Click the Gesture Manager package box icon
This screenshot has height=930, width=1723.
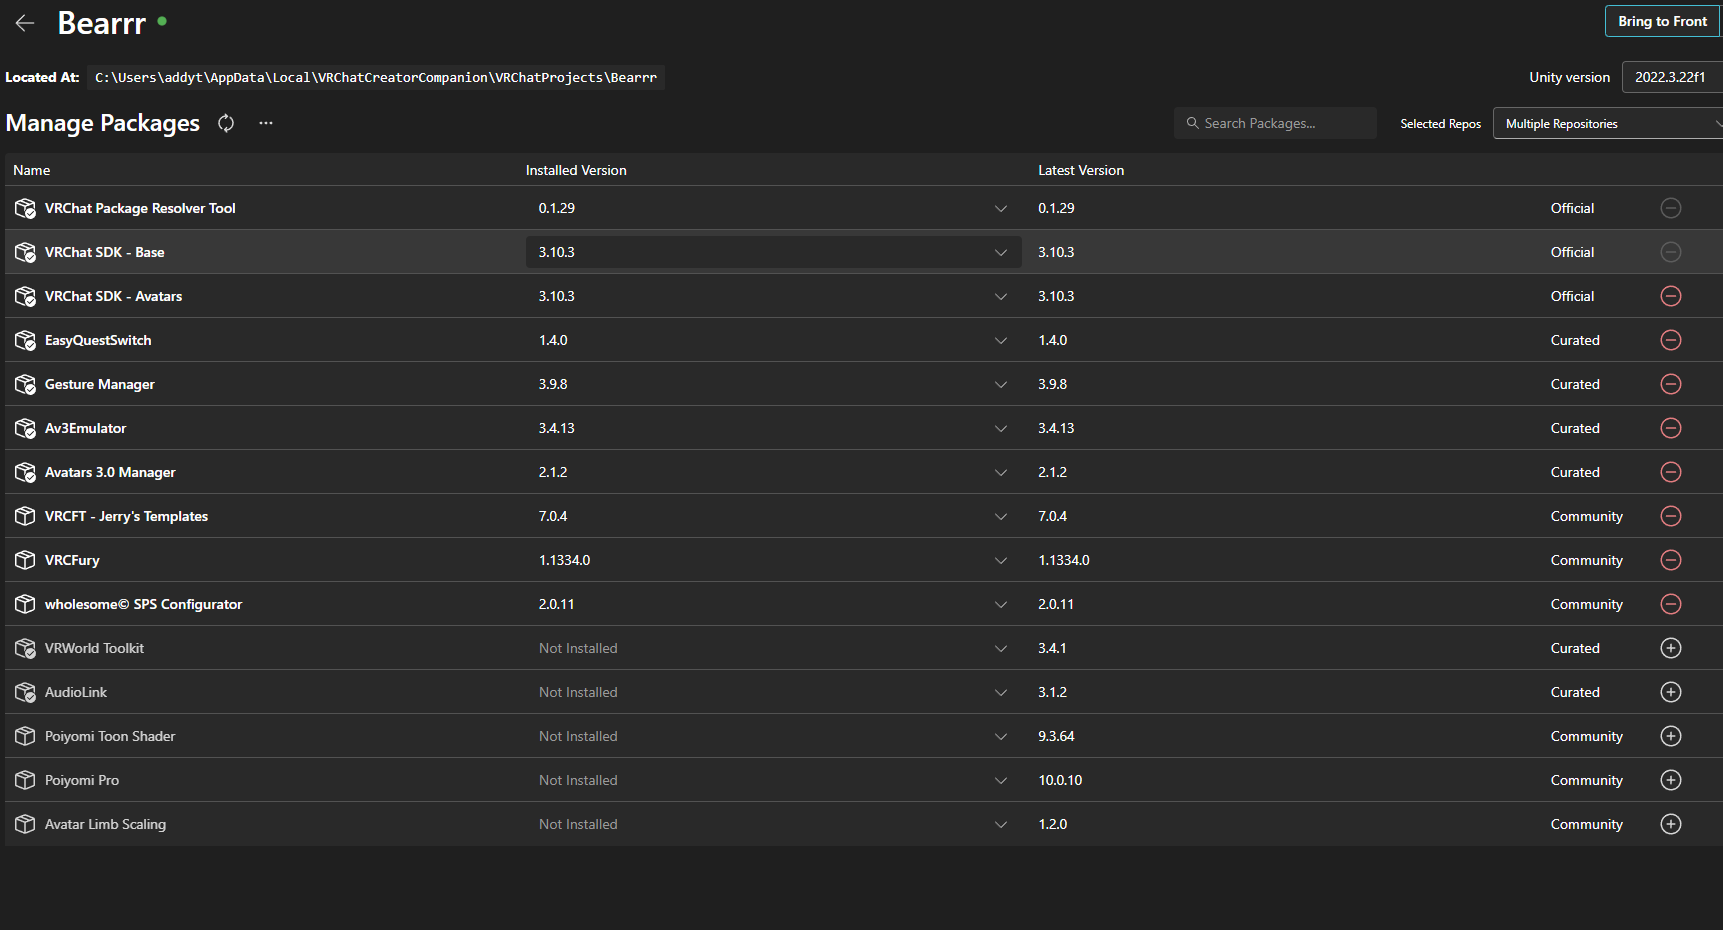click(x=25, y=384)
